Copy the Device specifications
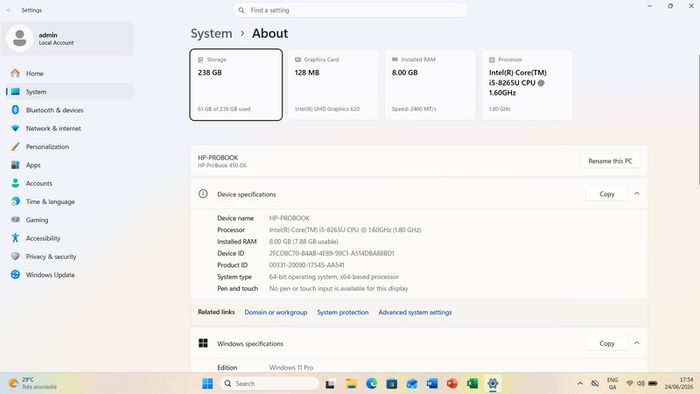 coord(607,194)
